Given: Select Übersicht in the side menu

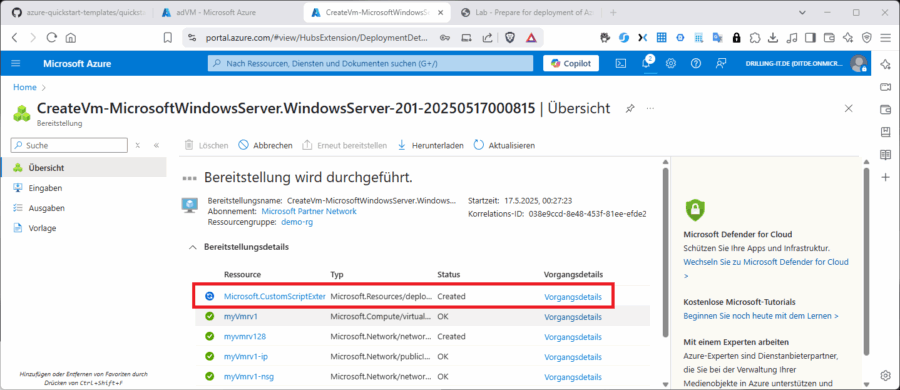Looking at the screenshot, I should click(83, 168).
